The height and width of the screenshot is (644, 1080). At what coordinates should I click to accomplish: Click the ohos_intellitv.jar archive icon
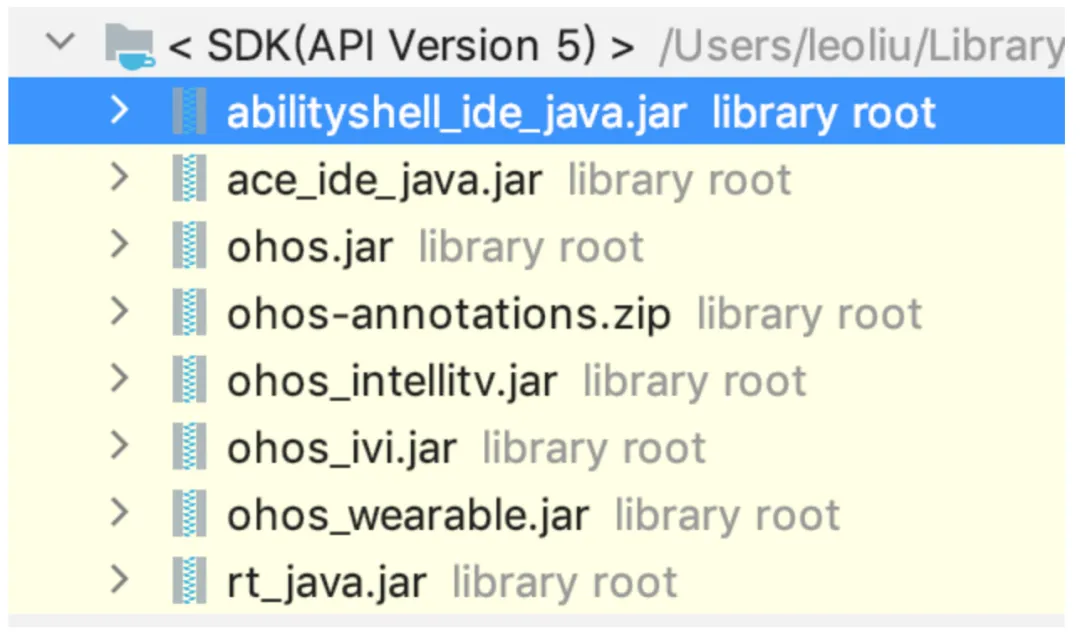tap(188, 381)
